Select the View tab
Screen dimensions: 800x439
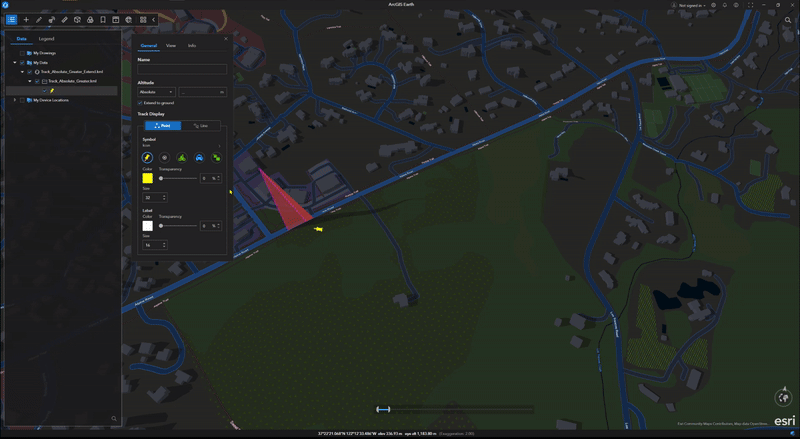point(171,45)
